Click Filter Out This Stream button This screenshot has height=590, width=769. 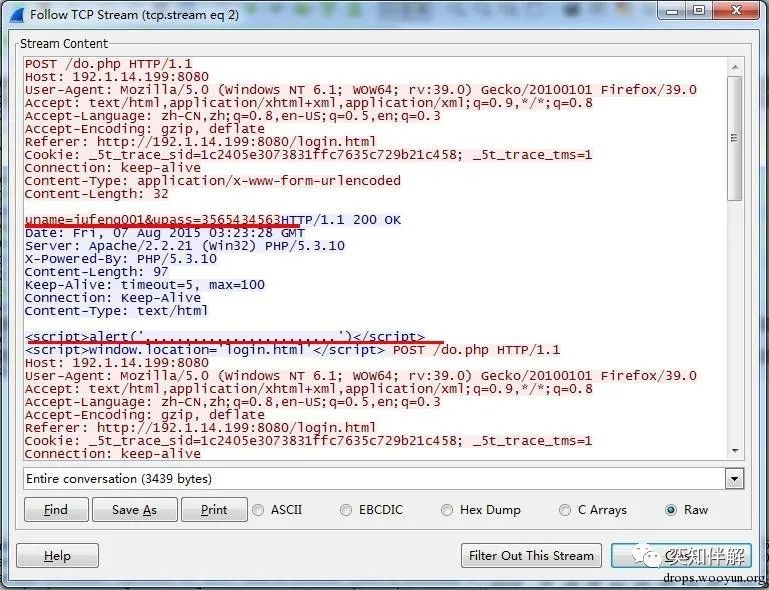pos(531,556)
